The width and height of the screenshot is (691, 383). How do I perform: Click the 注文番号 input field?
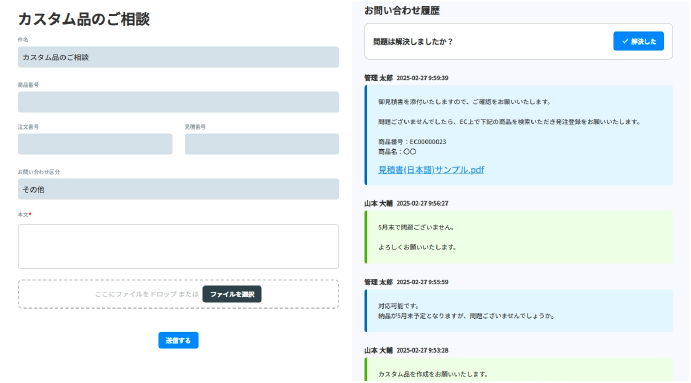coord(95,144)
